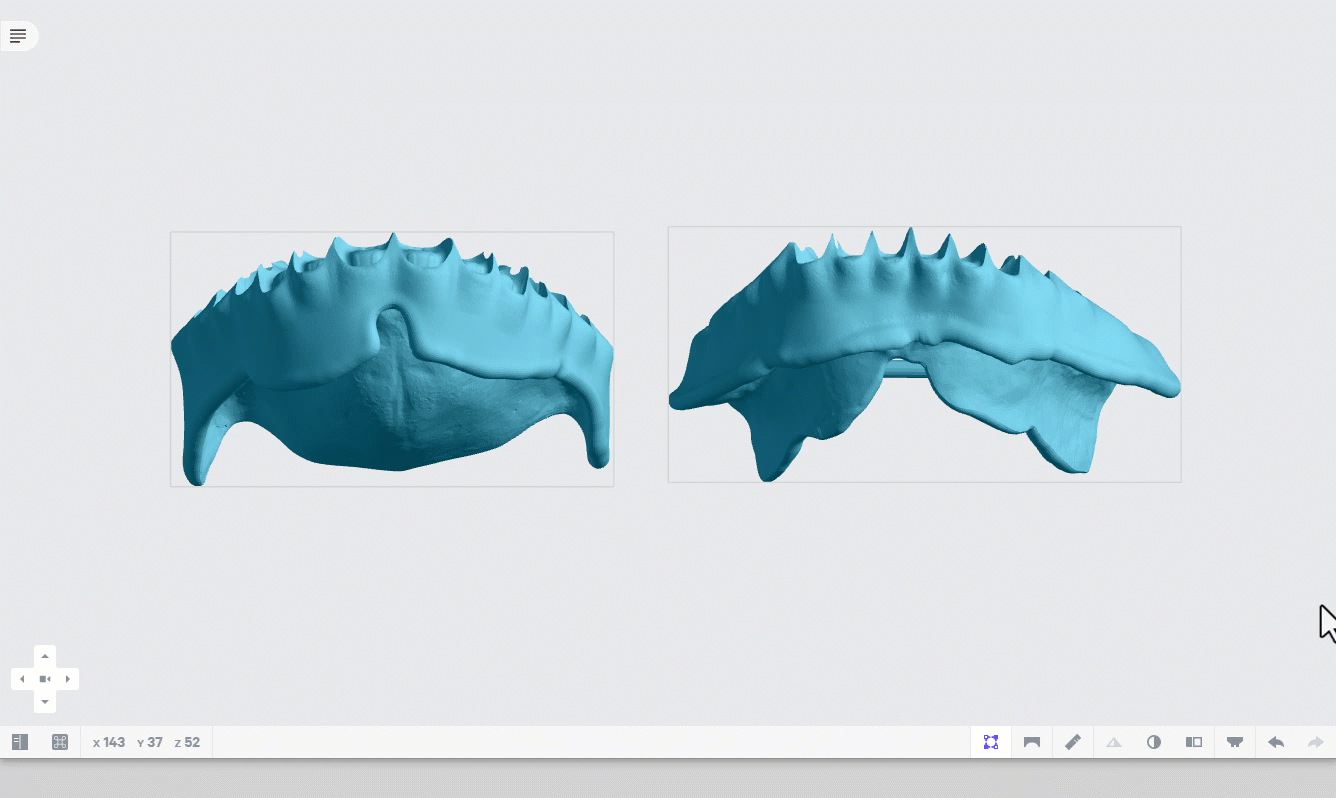This screenshot has width=1336, height=798.
Task: Open the build platform icon
Action: click(x=1235, y=742)
